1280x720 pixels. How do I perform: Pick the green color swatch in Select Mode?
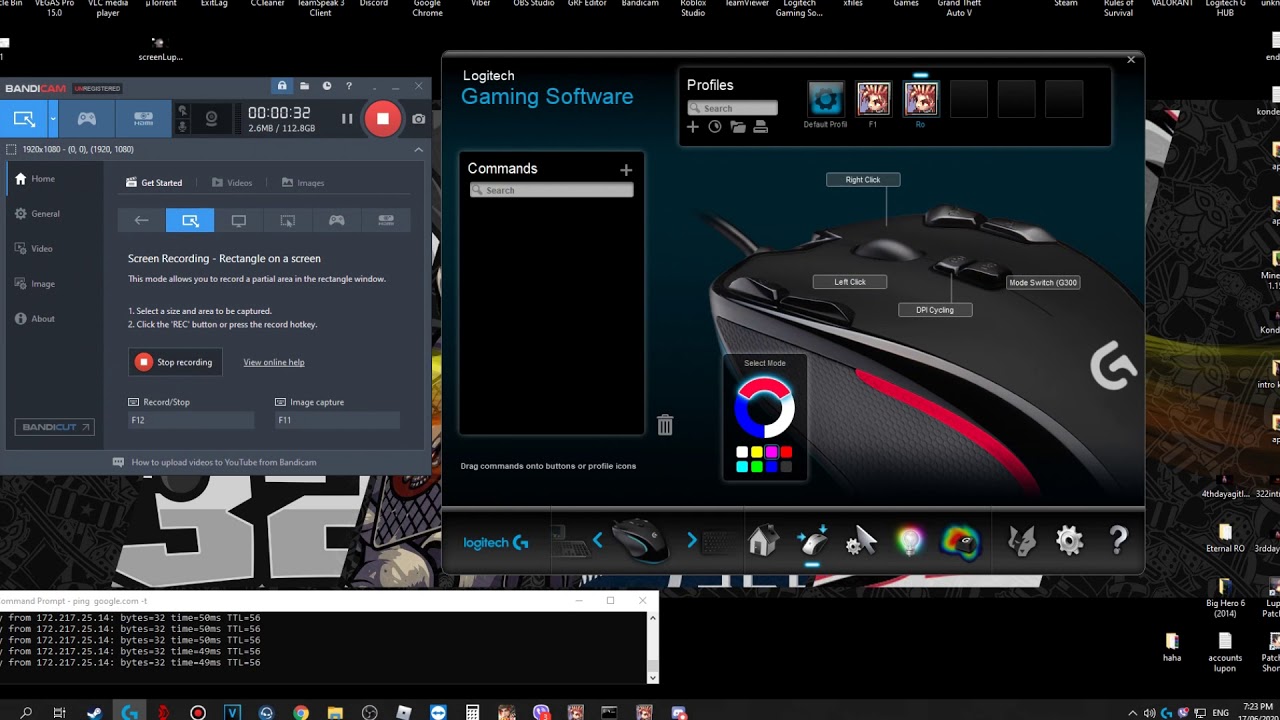[757, 467]
